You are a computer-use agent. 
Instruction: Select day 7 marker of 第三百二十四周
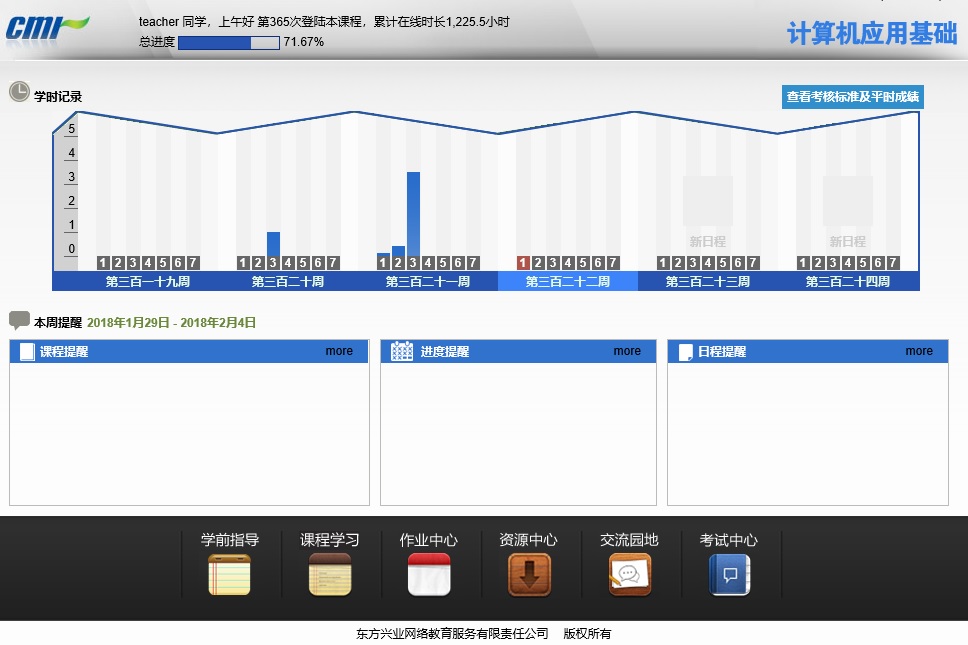tap(893, 263)
